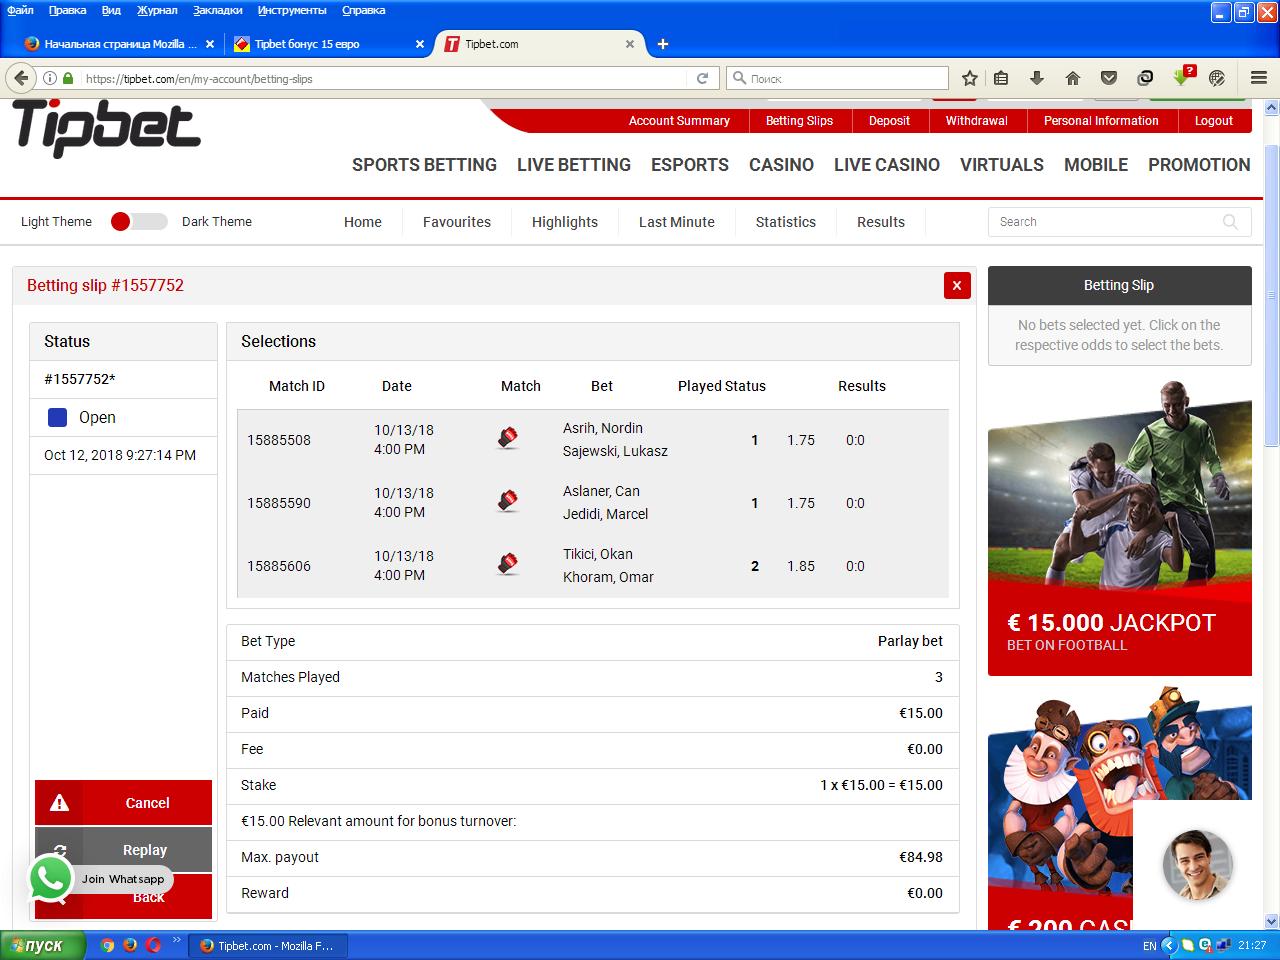
Task: Click the green padlock in address bar
Action: point(68,78)
